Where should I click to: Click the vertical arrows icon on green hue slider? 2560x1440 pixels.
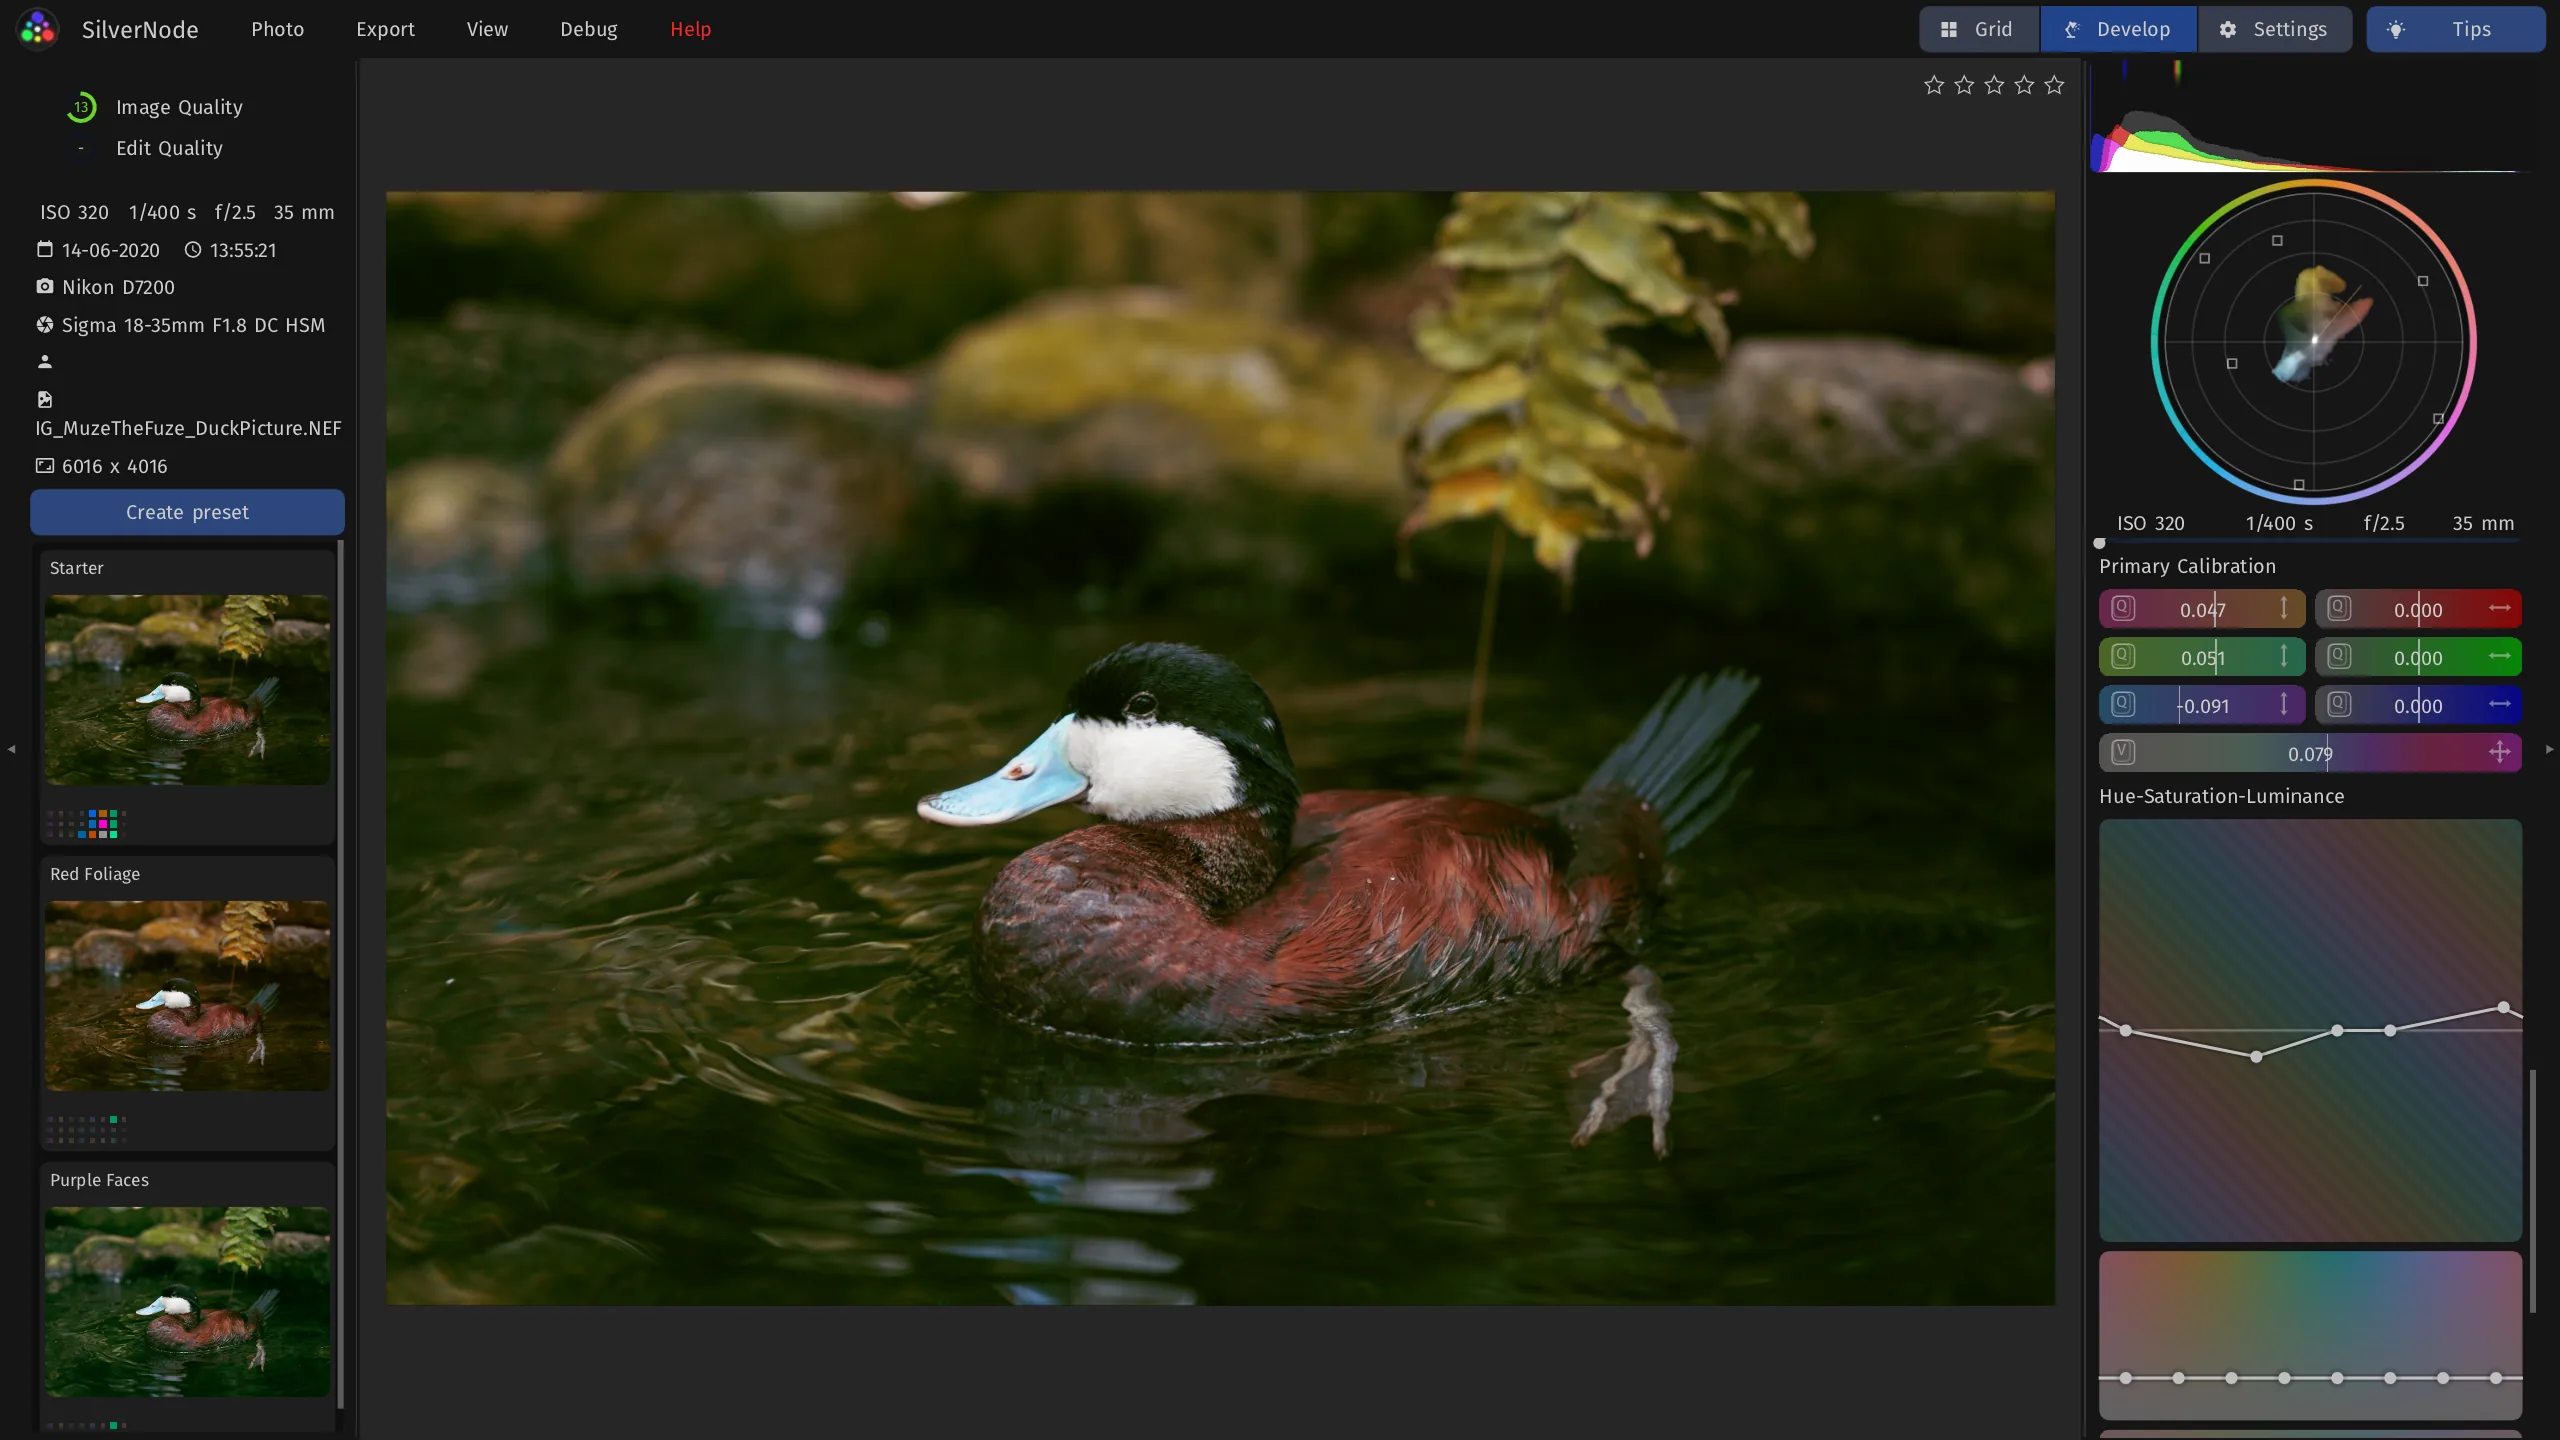(2284, 656)
